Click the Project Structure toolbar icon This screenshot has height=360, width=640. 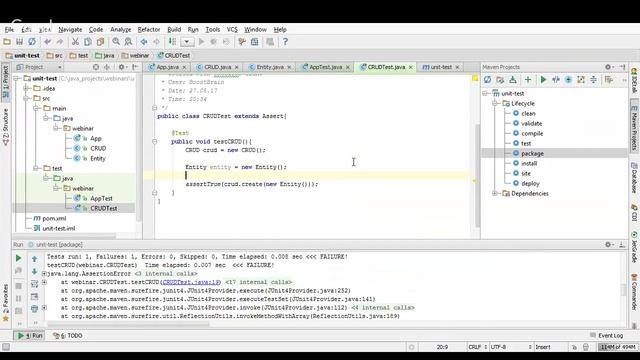[x=254, y=42]
